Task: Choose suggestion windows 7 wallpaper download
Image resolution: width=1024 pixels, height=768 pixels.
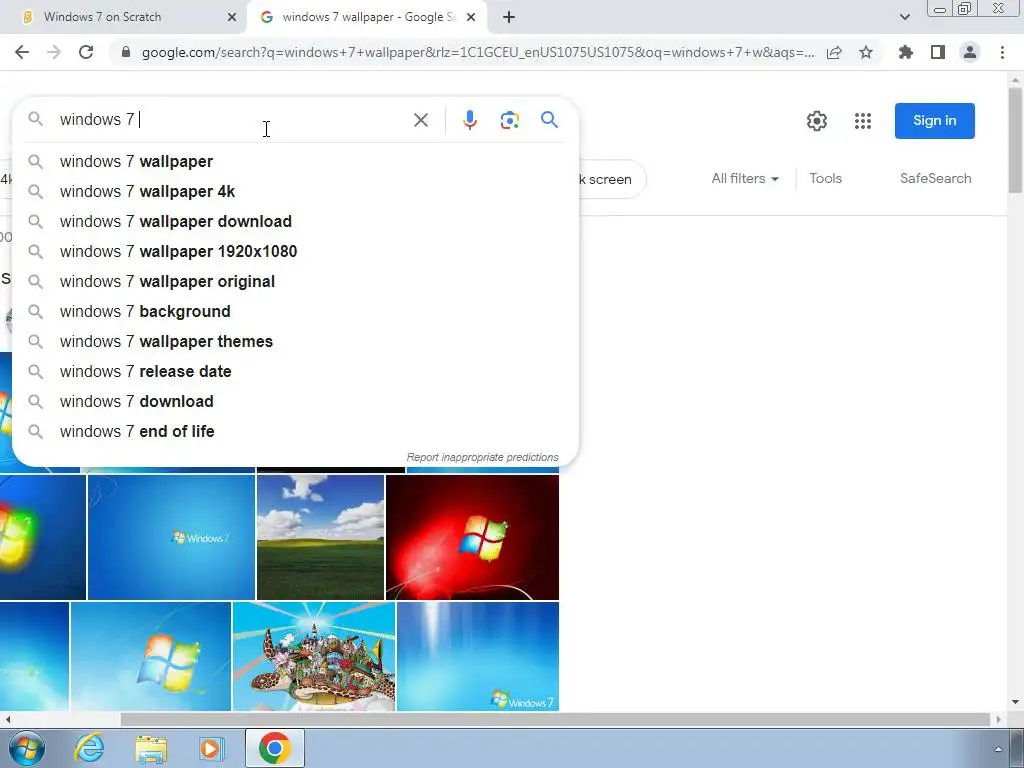Action: tap(295, 221)
